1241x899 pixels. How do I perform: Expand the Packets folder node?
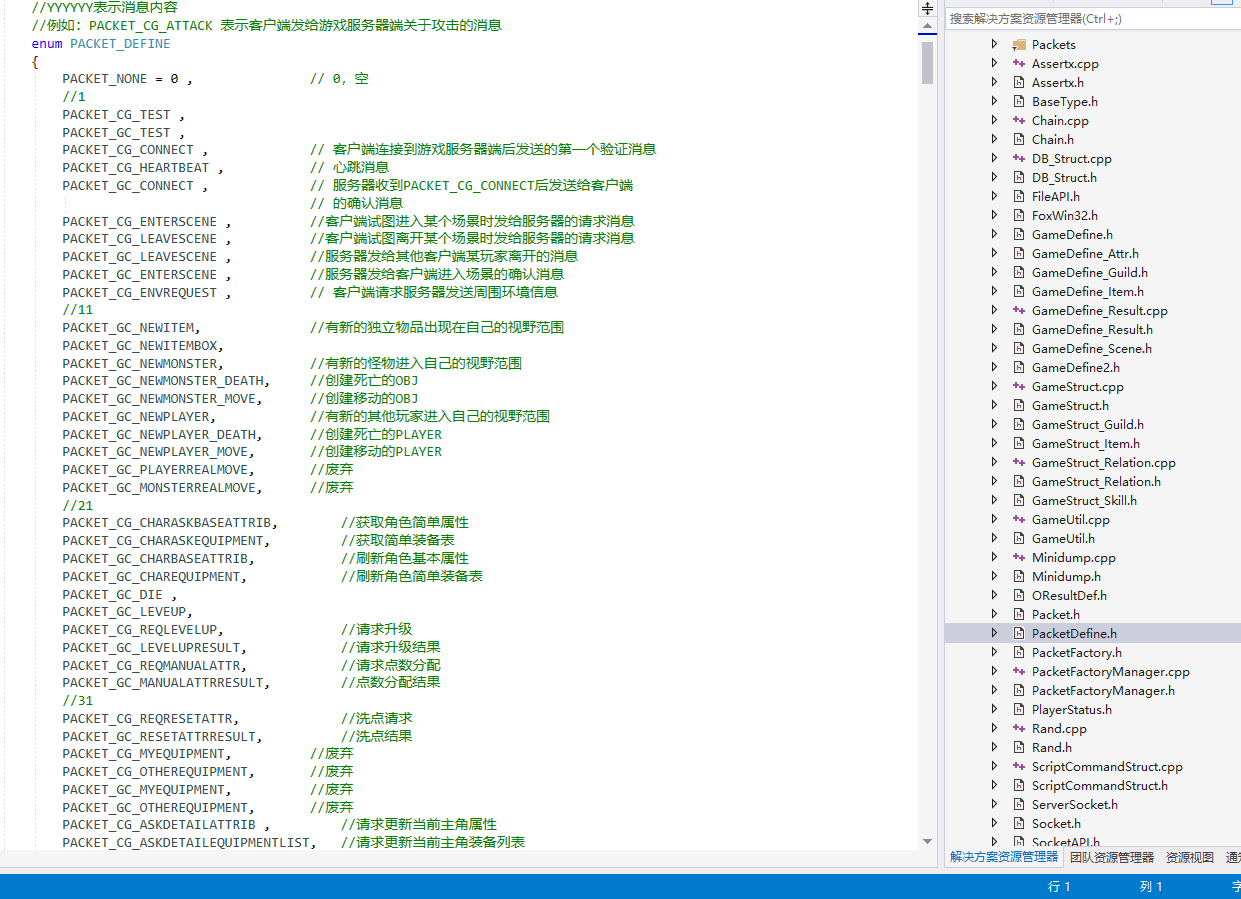click(x=994, y=44)
